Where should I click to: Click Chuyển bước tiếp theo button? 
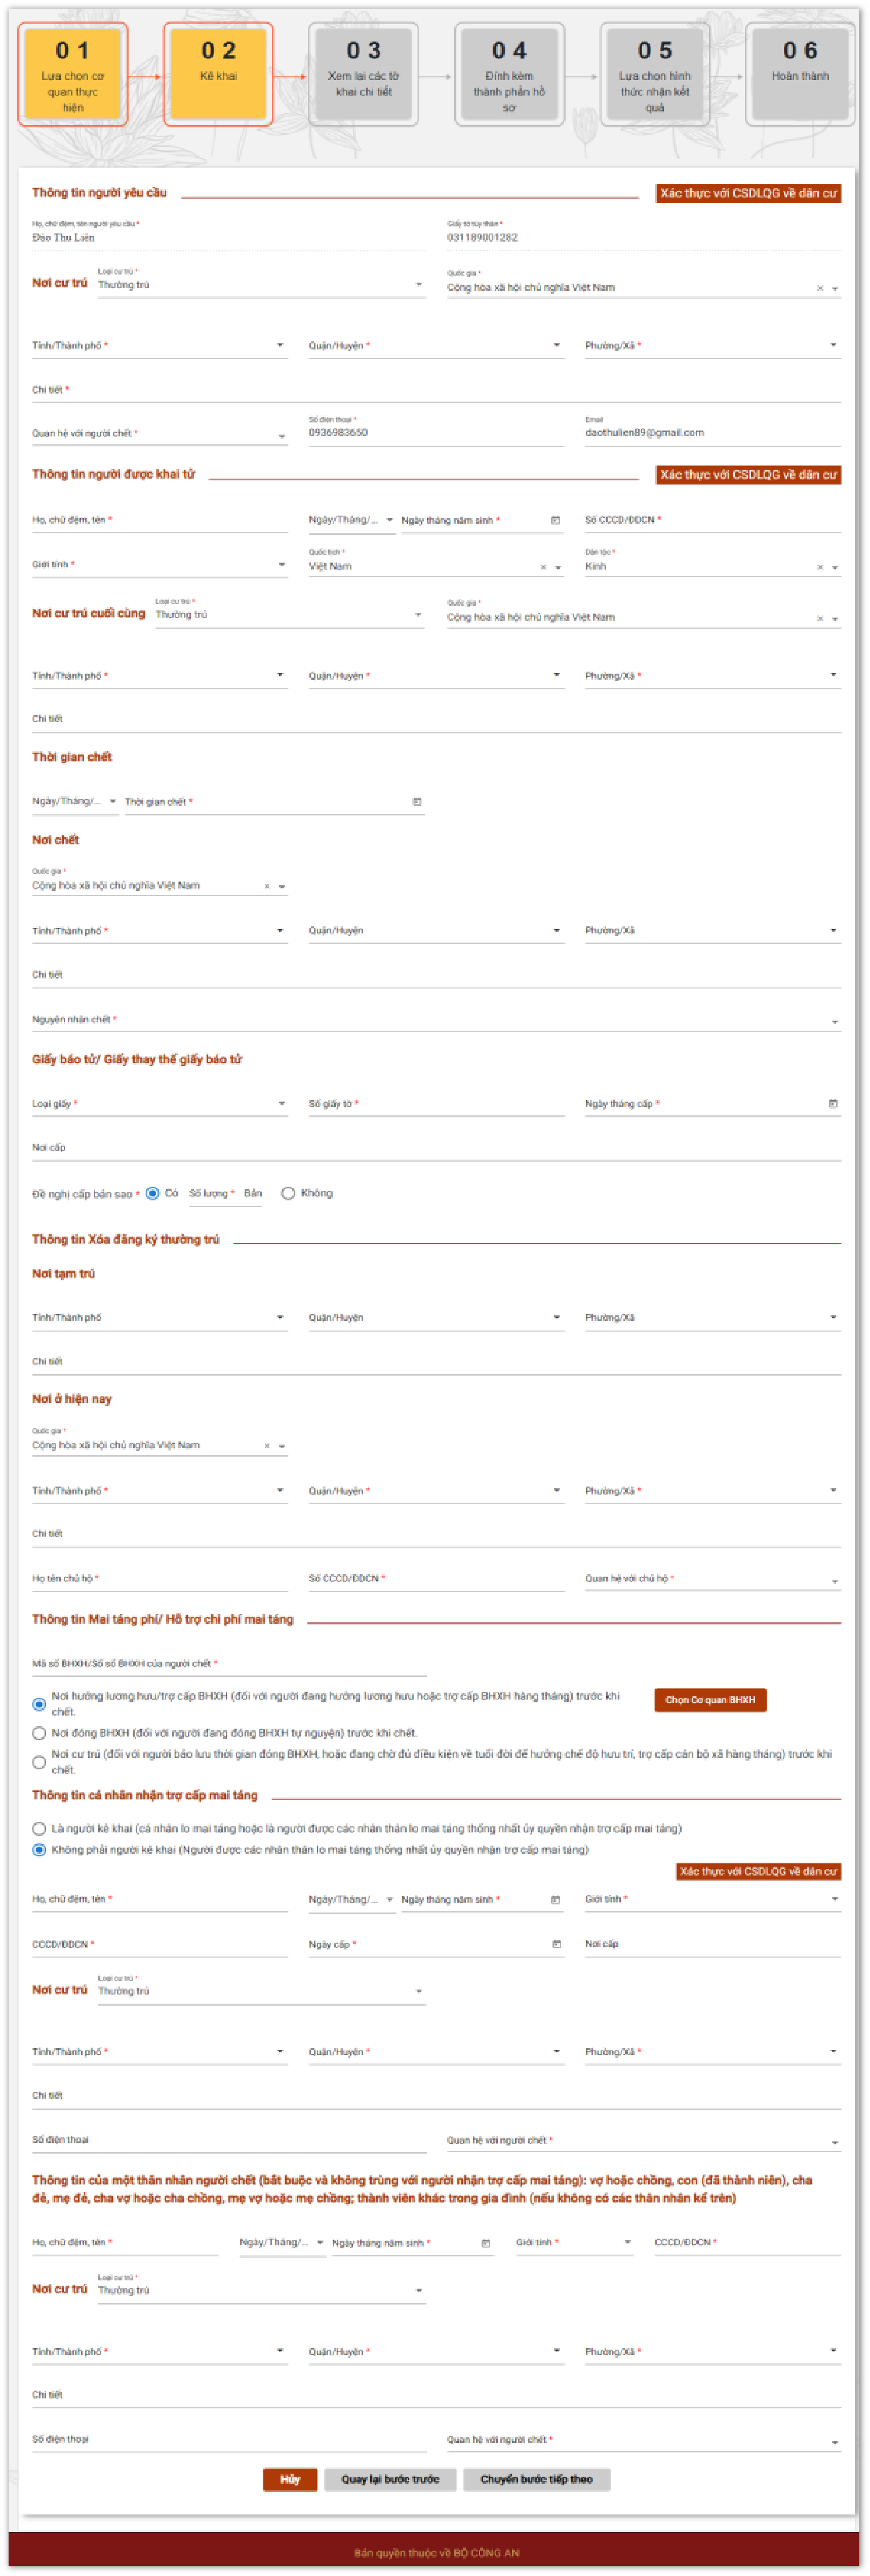(x=536, y=2480)
